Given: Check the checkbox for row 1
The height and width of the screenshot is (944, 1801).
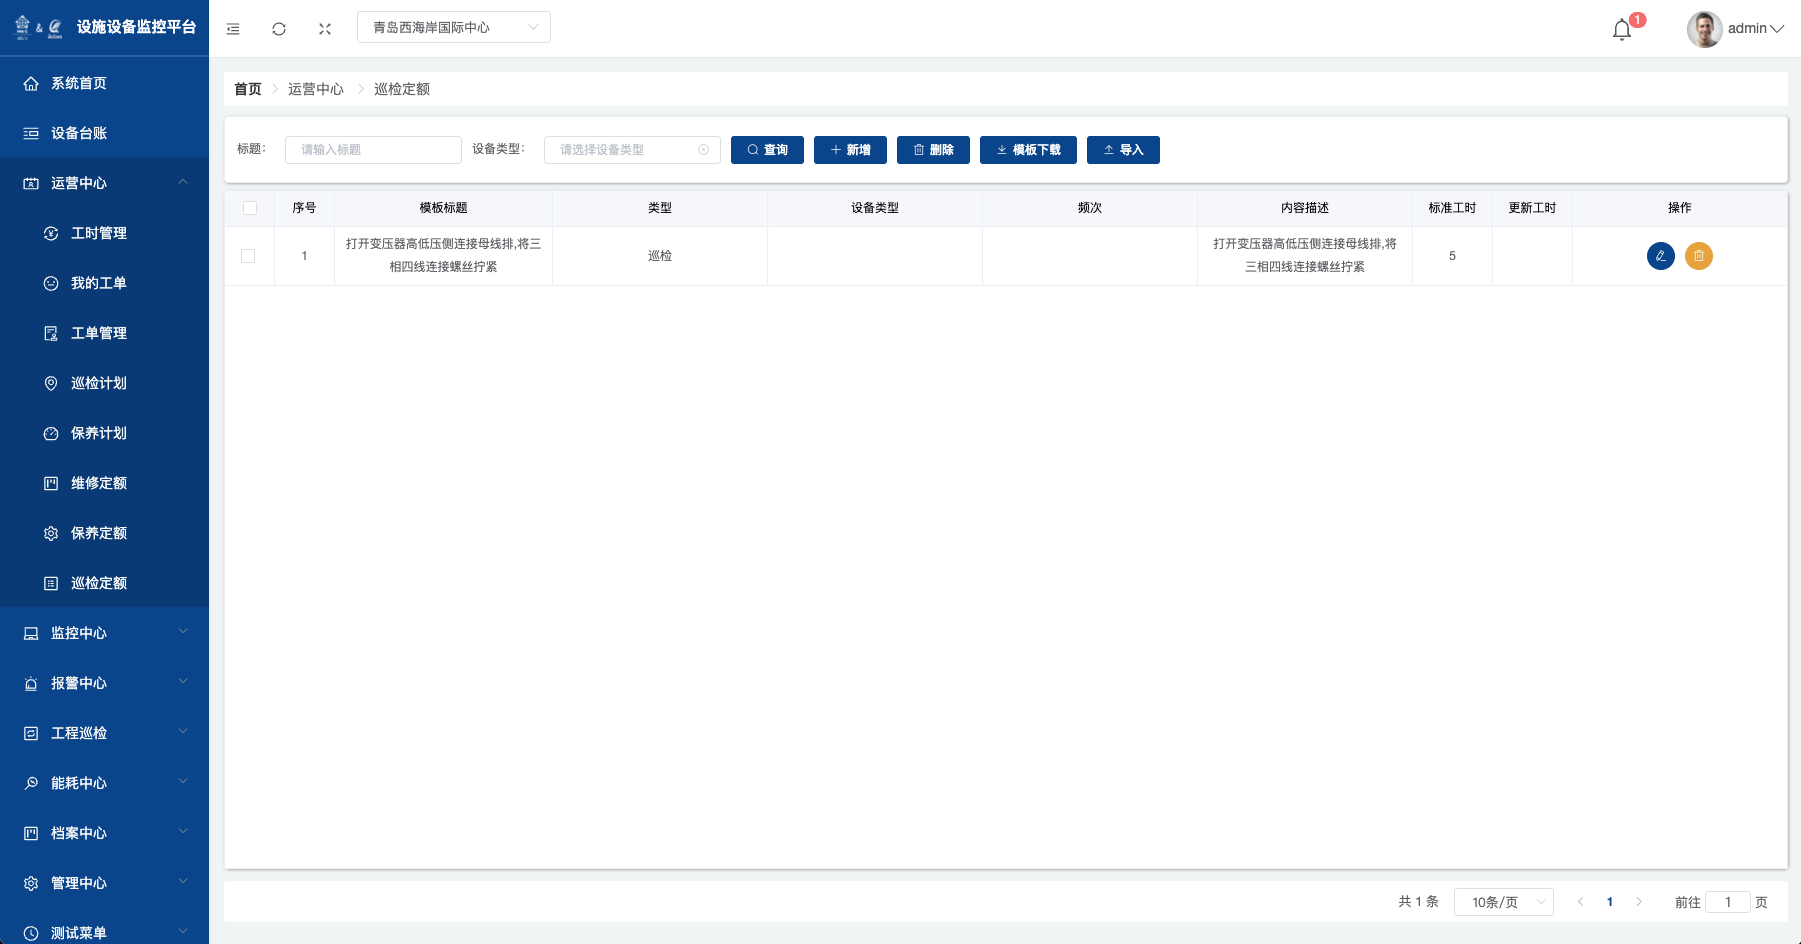Looking at the screenshot, I should coord(248,256).
